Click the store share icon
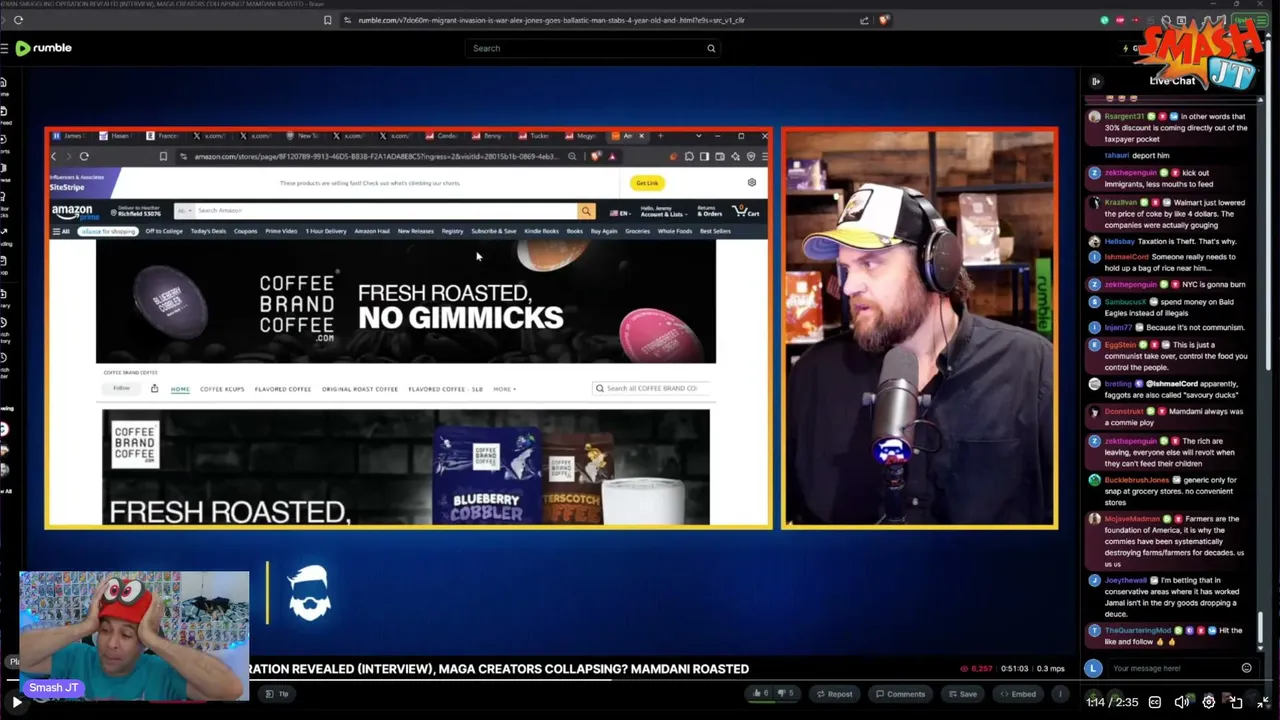Screen dimensions: 1280x720 click(x=154, y=389)
